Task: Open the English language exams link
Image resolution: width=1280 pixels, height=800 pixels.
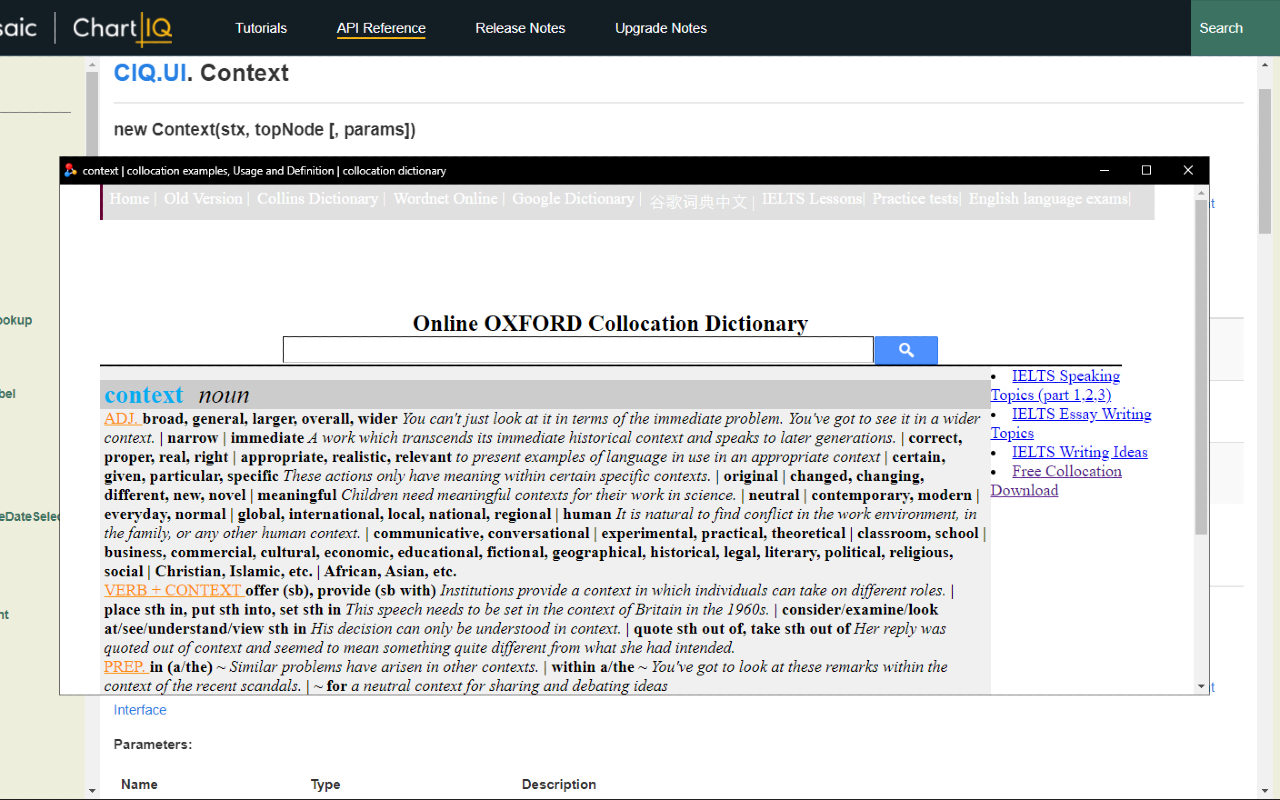Action: click(x=1048, y=199)
